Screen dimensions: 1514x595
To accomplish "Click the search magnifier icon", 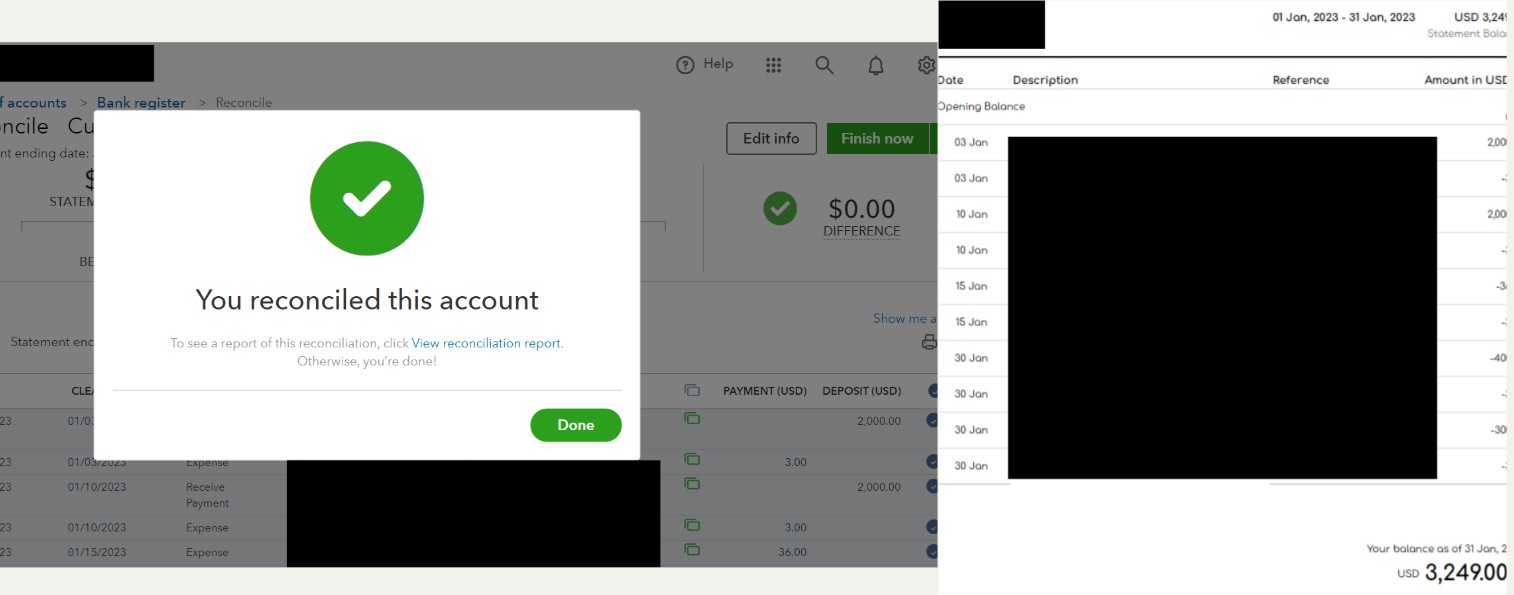I will (x=824, y=65).
